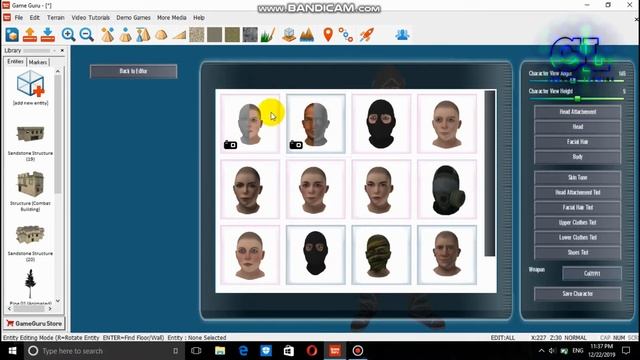
Task: Click the Head Attachment Tint button
Action: pos(578,193)
